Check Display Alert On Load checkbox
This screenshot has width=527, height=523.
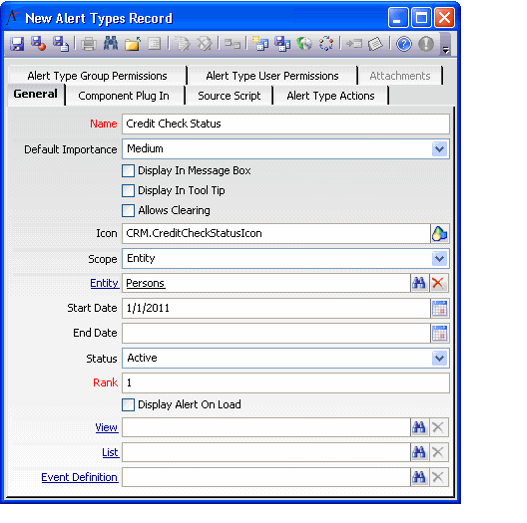coord(128,405)
